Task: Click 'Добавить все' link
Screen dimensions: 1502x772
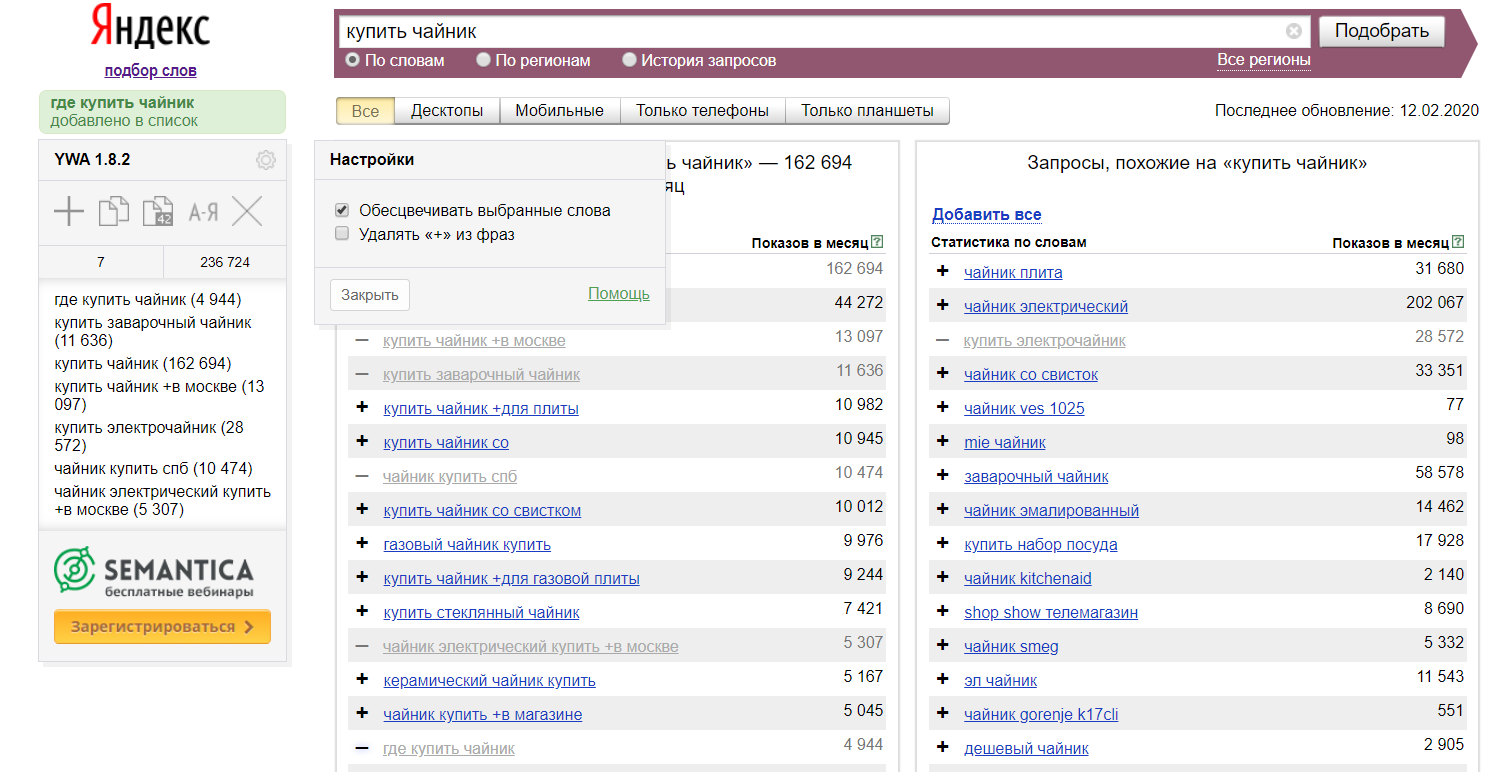Action: click(987, 214)
